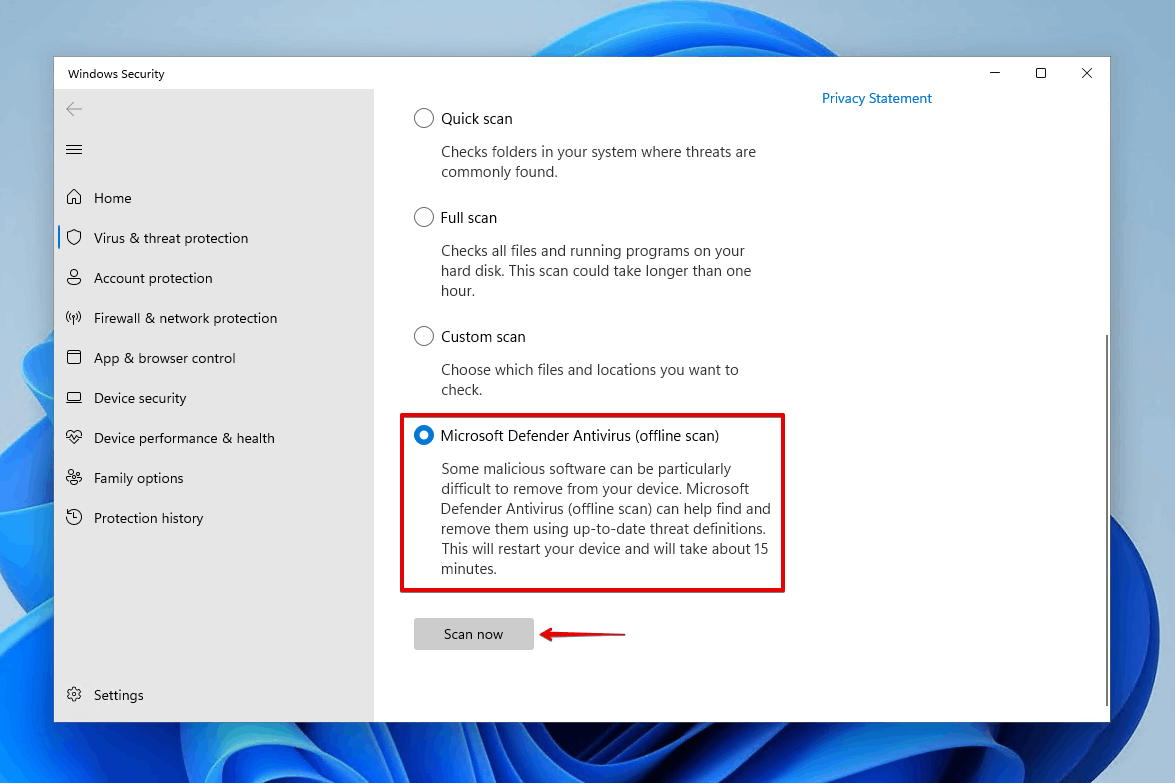Click the Device security laptop icon
The width and height of the screenshot is (1175, 783).
(73, 398)
